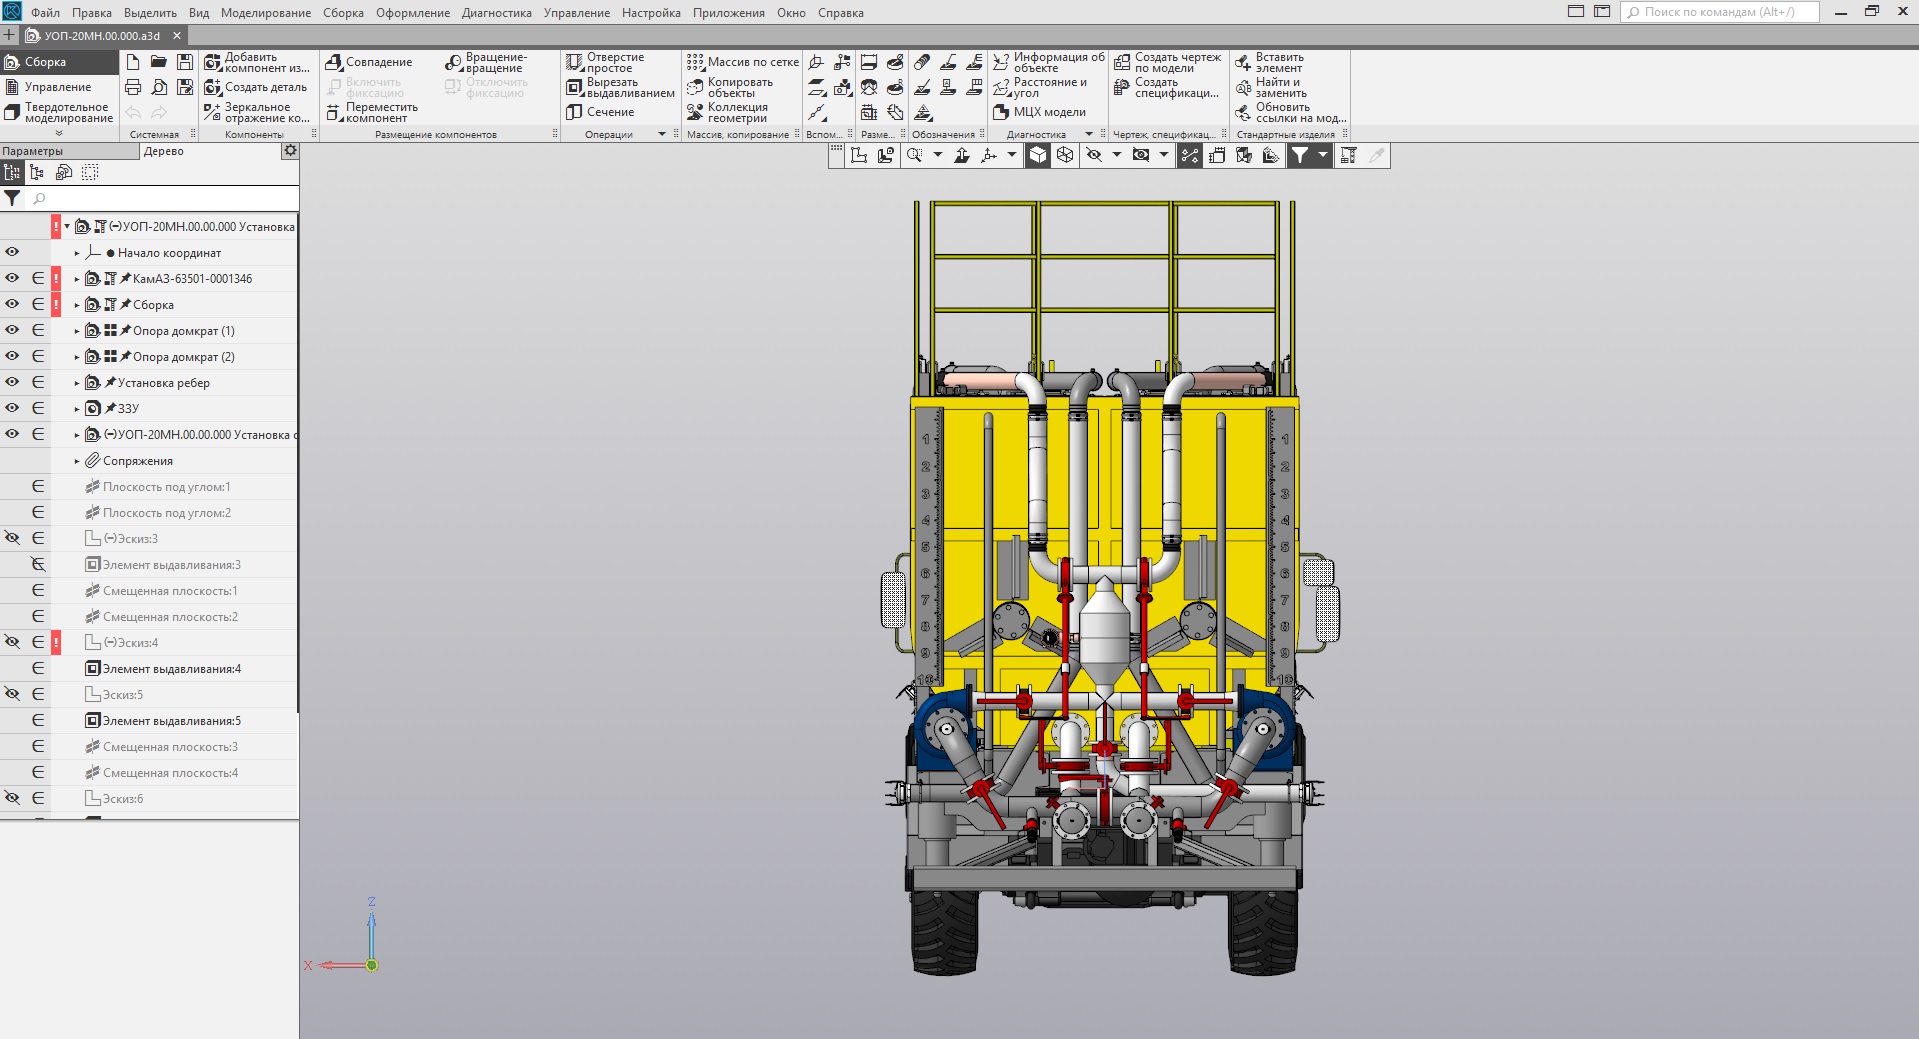This screenshot has width=1919, height=1039.
Task: Toggle visibility of 'ЗЗУ' component
Action: coord(12,408)
